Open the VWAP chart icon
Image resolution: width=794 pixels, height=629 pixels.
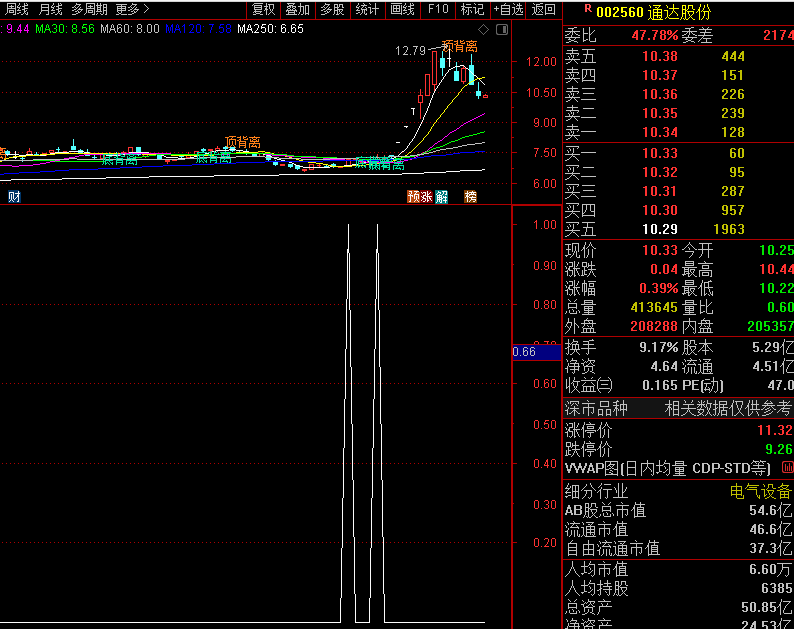[787, 467]
